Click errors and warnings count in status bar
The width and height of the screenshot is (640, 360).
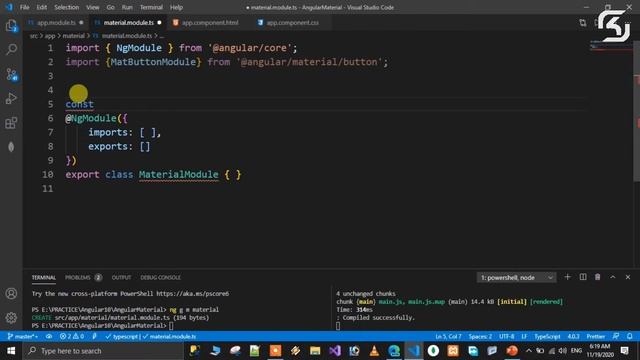[72, 337]
